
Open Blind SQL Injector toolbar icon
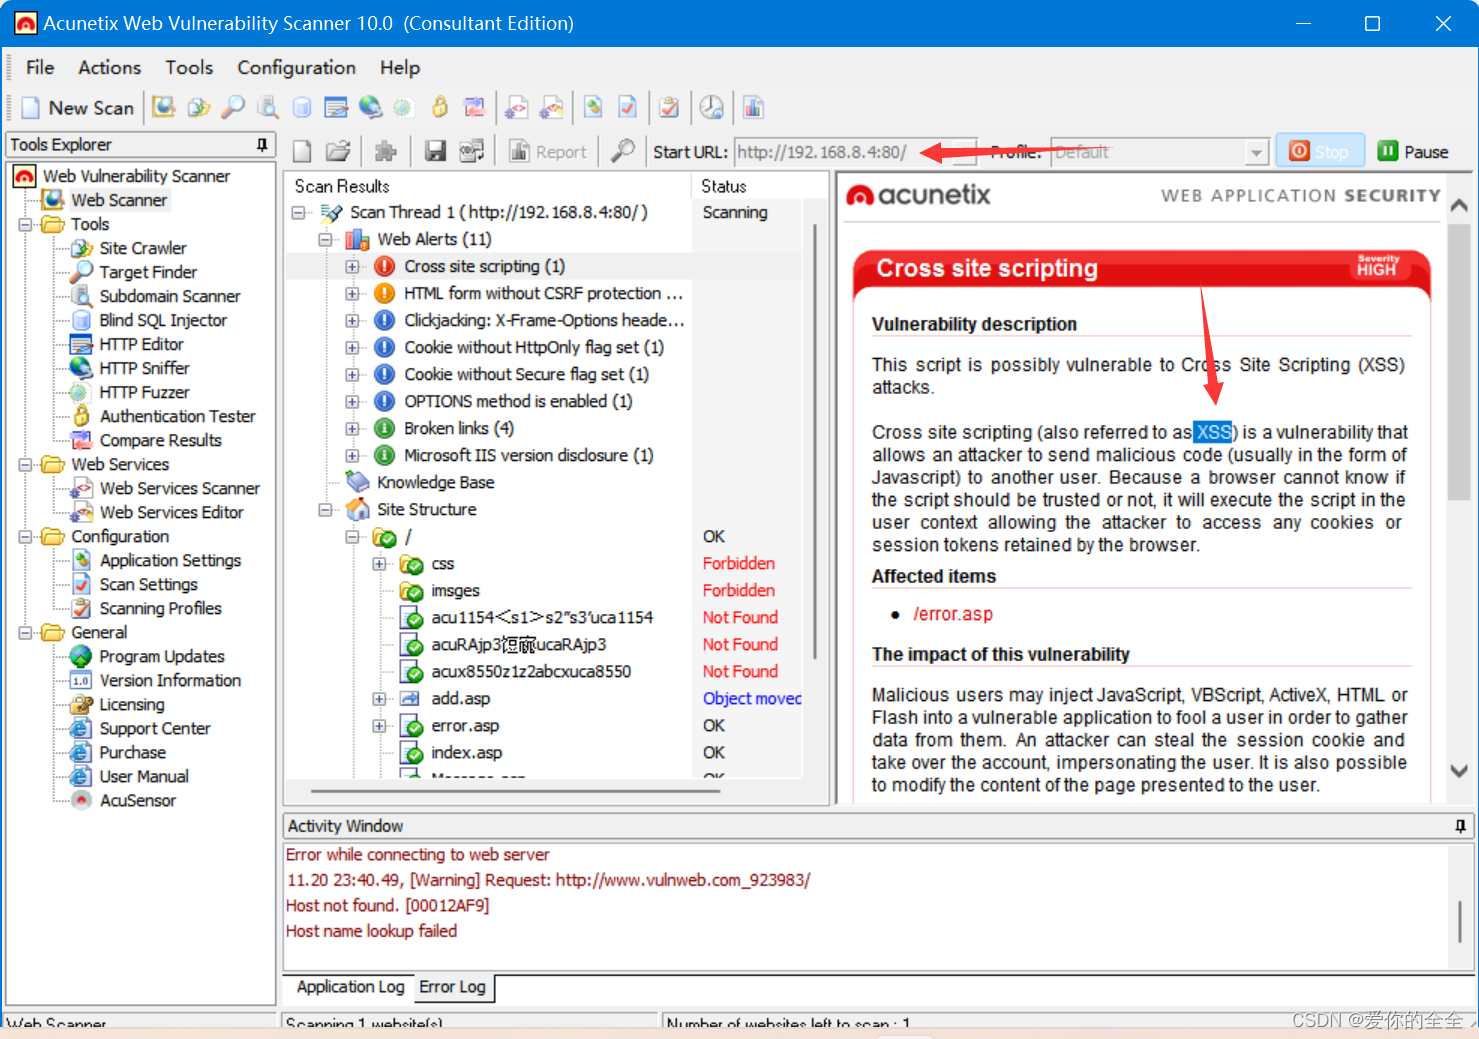click(x=301, y=107)
